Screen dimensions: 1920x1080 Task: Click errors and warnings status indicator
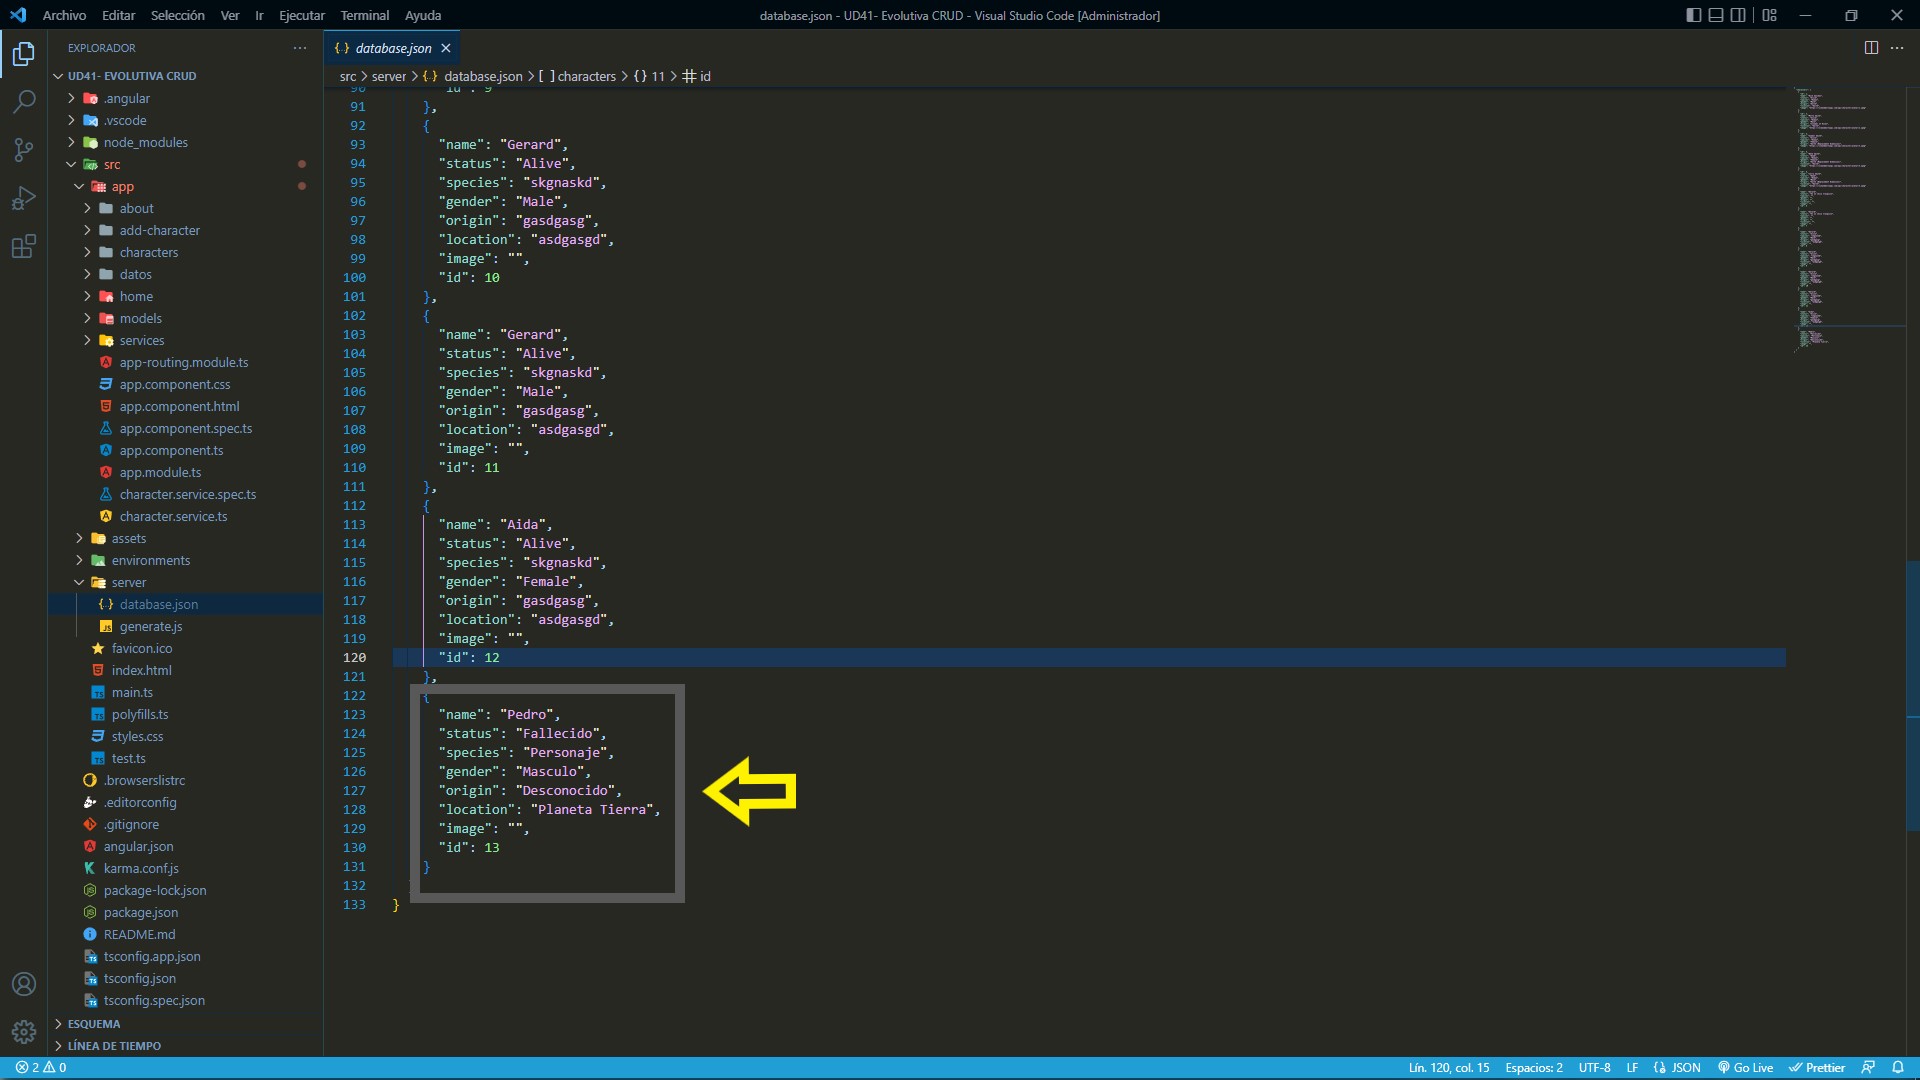pos(41,1067)
